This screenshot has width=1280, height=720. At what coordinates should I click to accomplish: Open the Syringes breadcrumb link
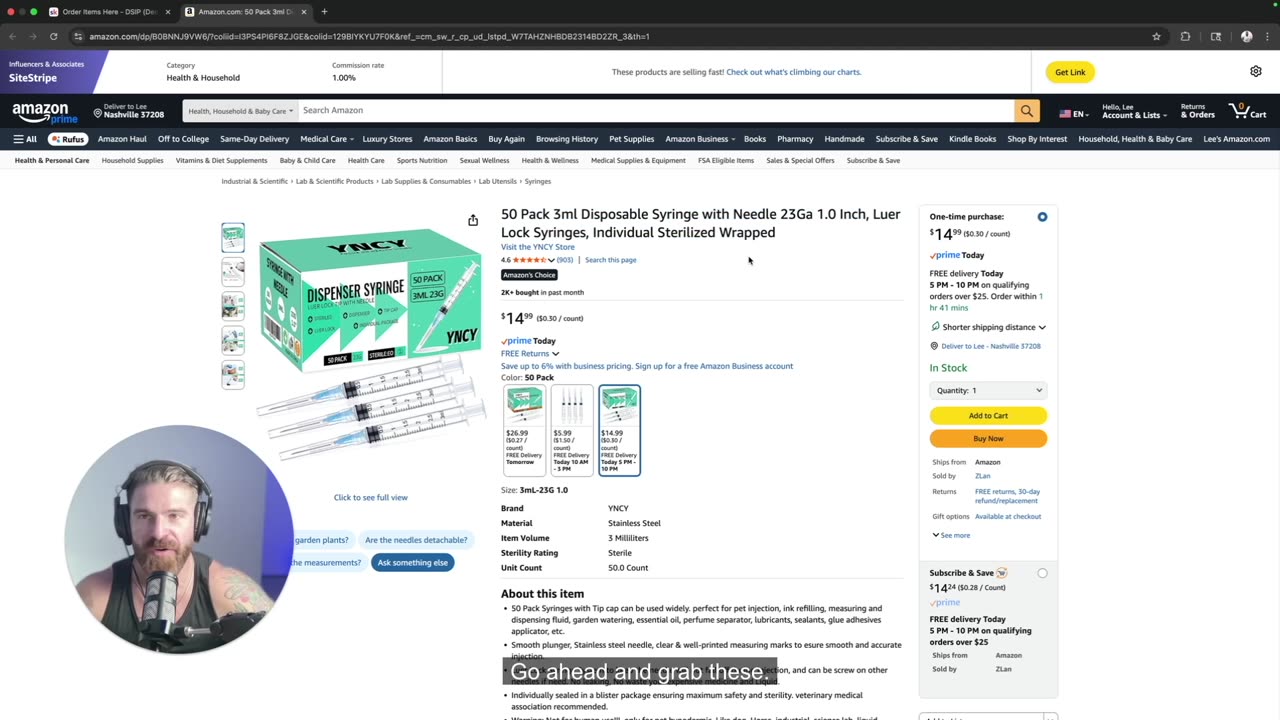(x=538, y=181)
